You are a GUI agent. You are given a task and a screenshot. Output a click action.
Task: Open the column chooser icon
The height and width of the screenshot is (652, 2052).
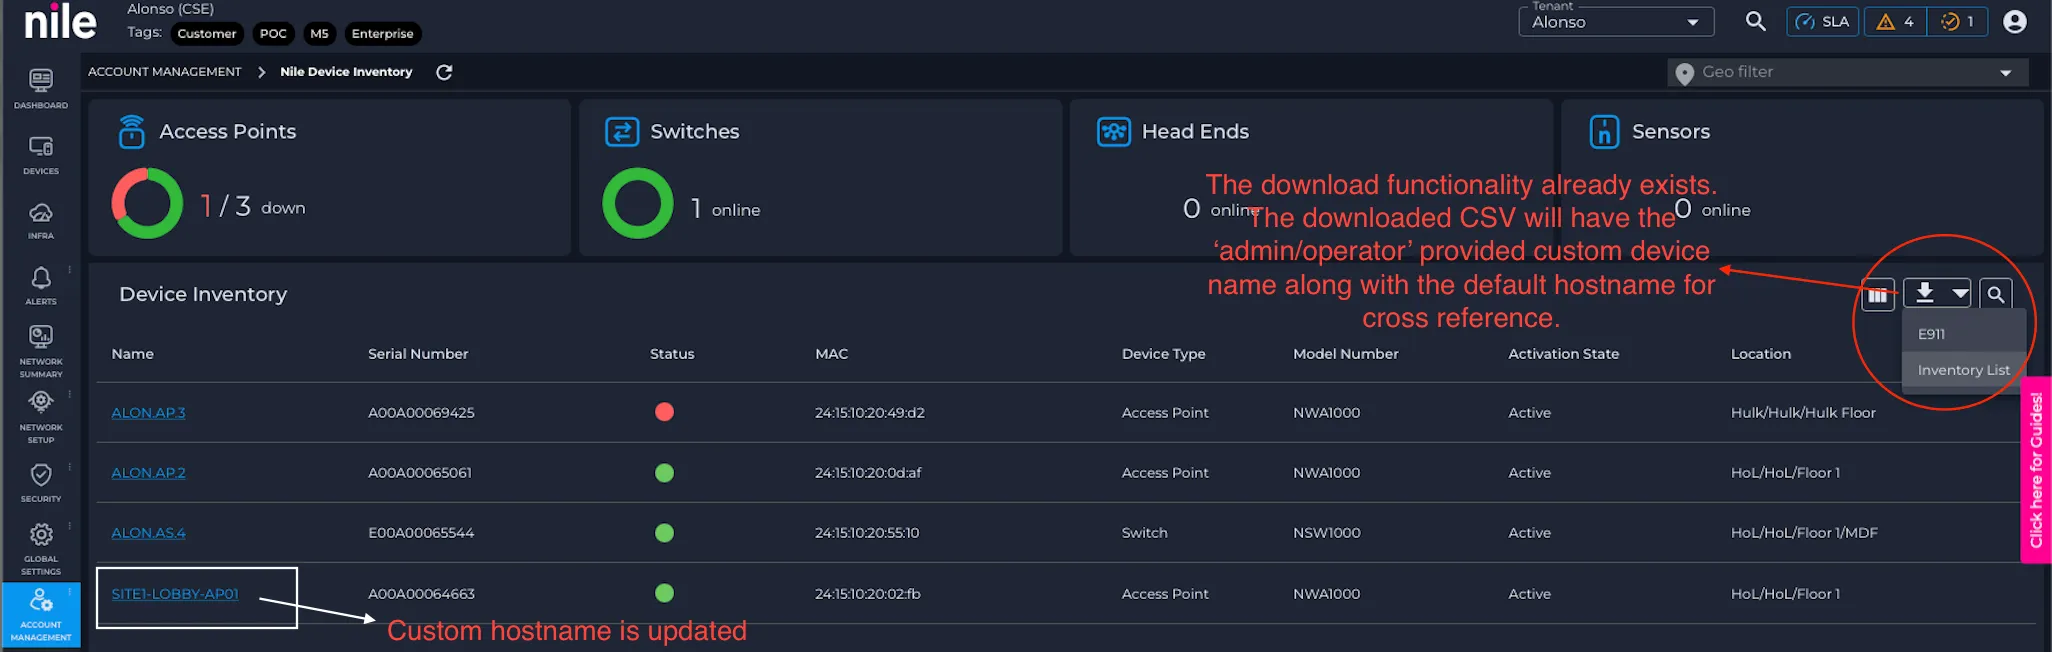pyautogui.click(x=1878, y=294)
